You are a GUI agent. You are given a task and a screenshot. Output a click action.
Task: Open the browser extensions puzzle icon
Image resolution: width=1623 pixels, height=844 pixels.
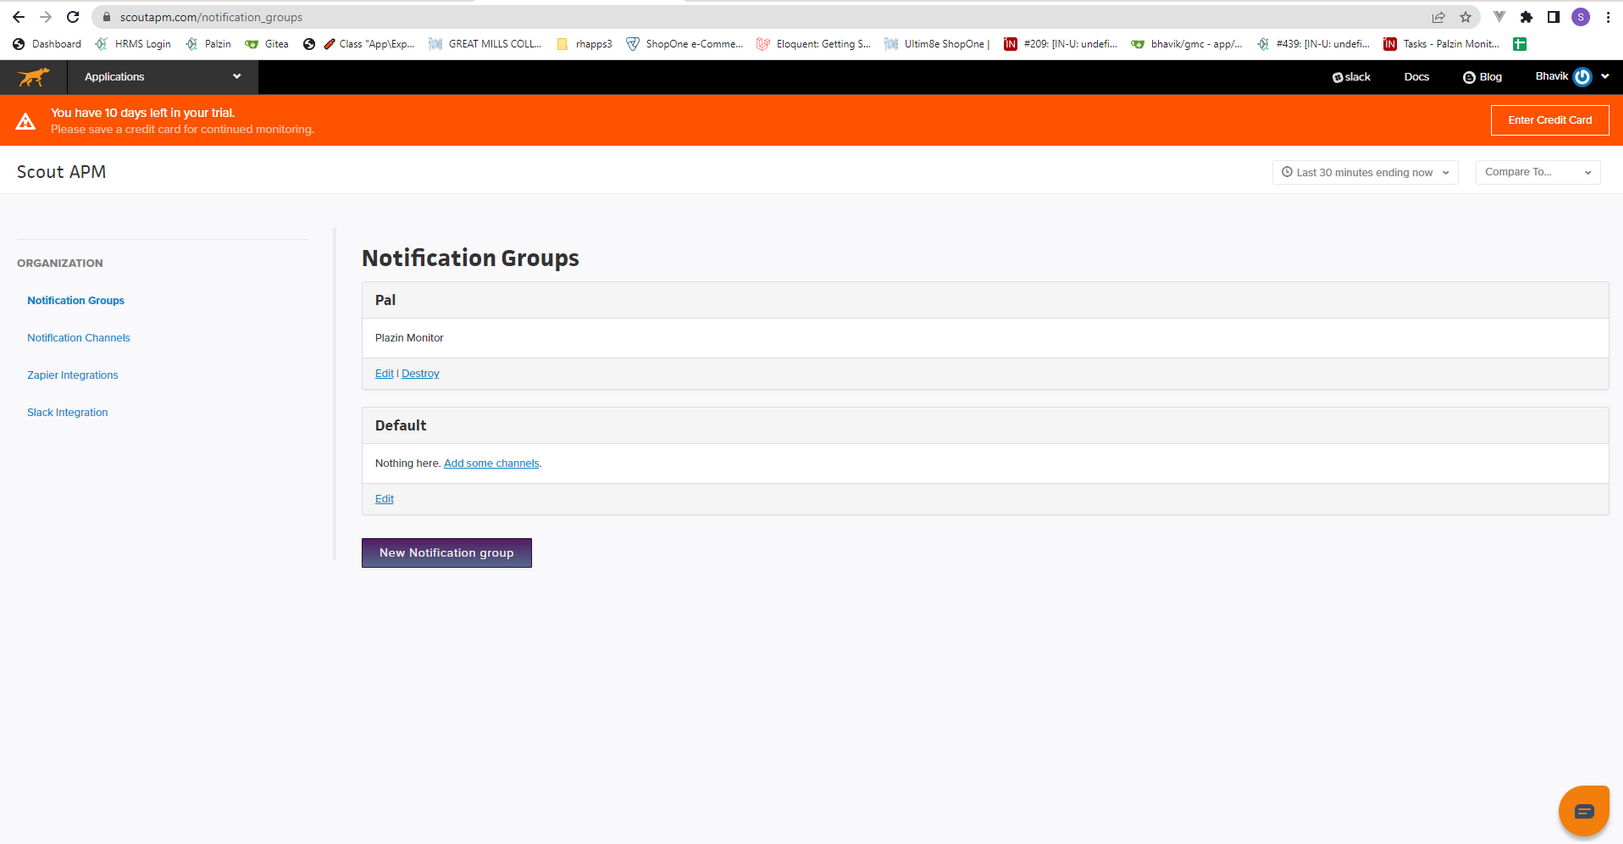tap(1526, 17)
